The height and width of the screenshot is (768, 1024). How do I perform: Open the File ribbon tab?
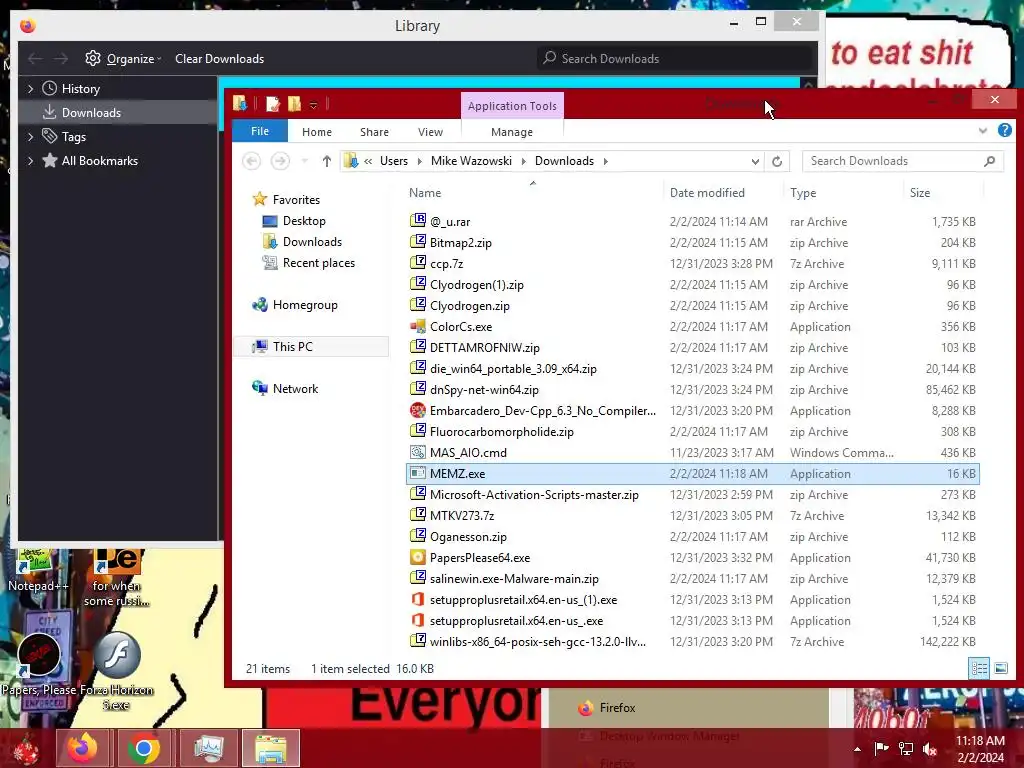pyautogui.click(x=260, y=131)
